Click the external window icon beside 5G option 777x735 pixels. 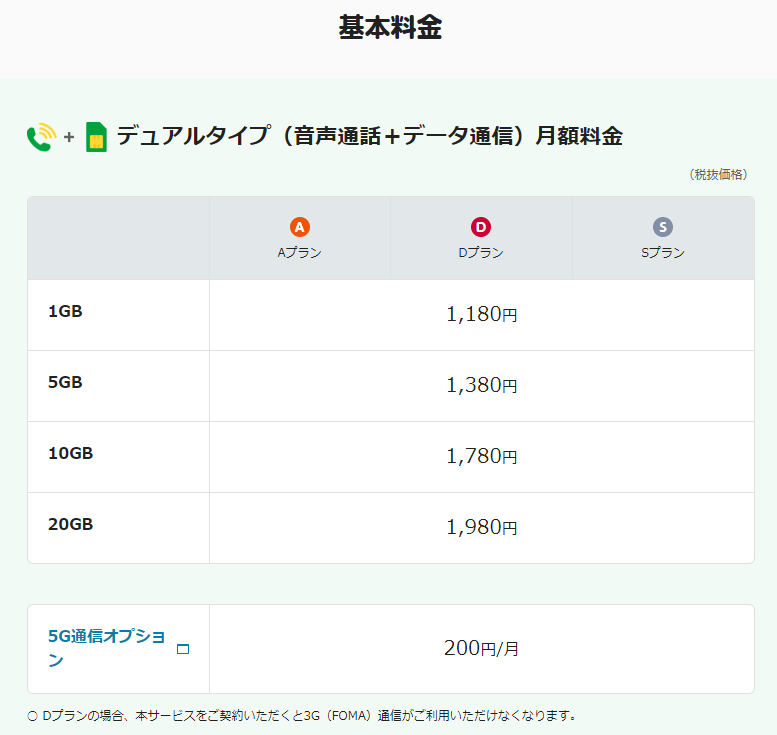[x=183, y=649]
